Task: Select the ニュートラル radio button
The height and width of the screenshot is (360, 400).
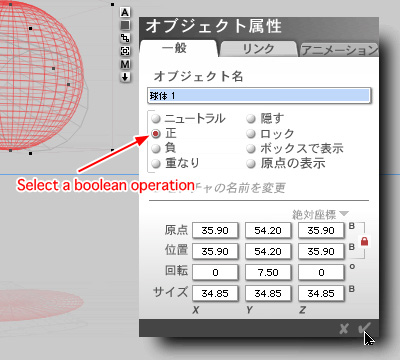Action: tap(156, 119)
